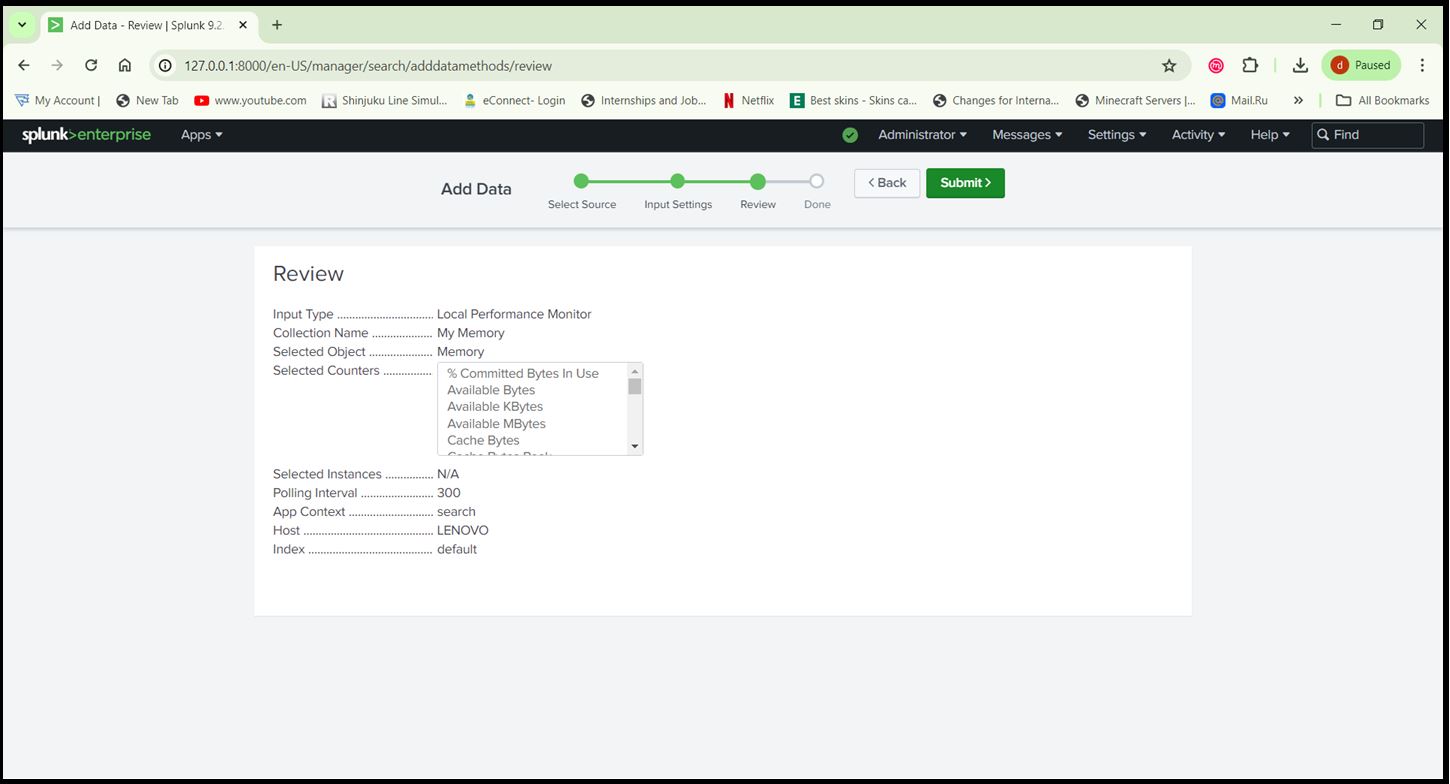
Task: Click the page reload icon
Action: point(90,65)
